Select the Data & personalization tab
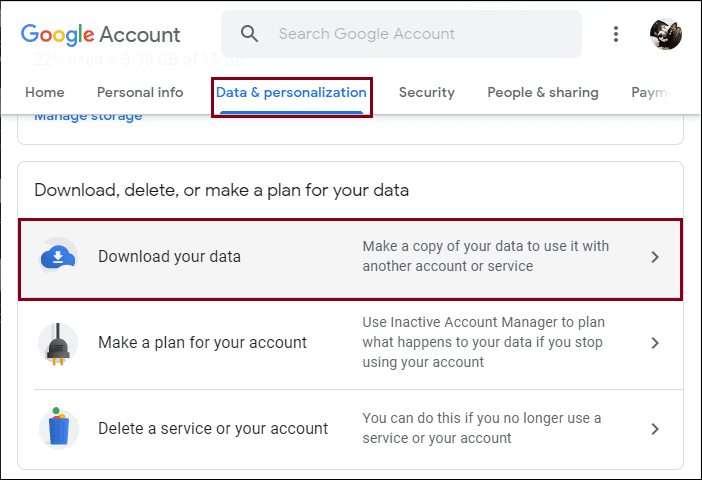 click(x=291, y=93)
